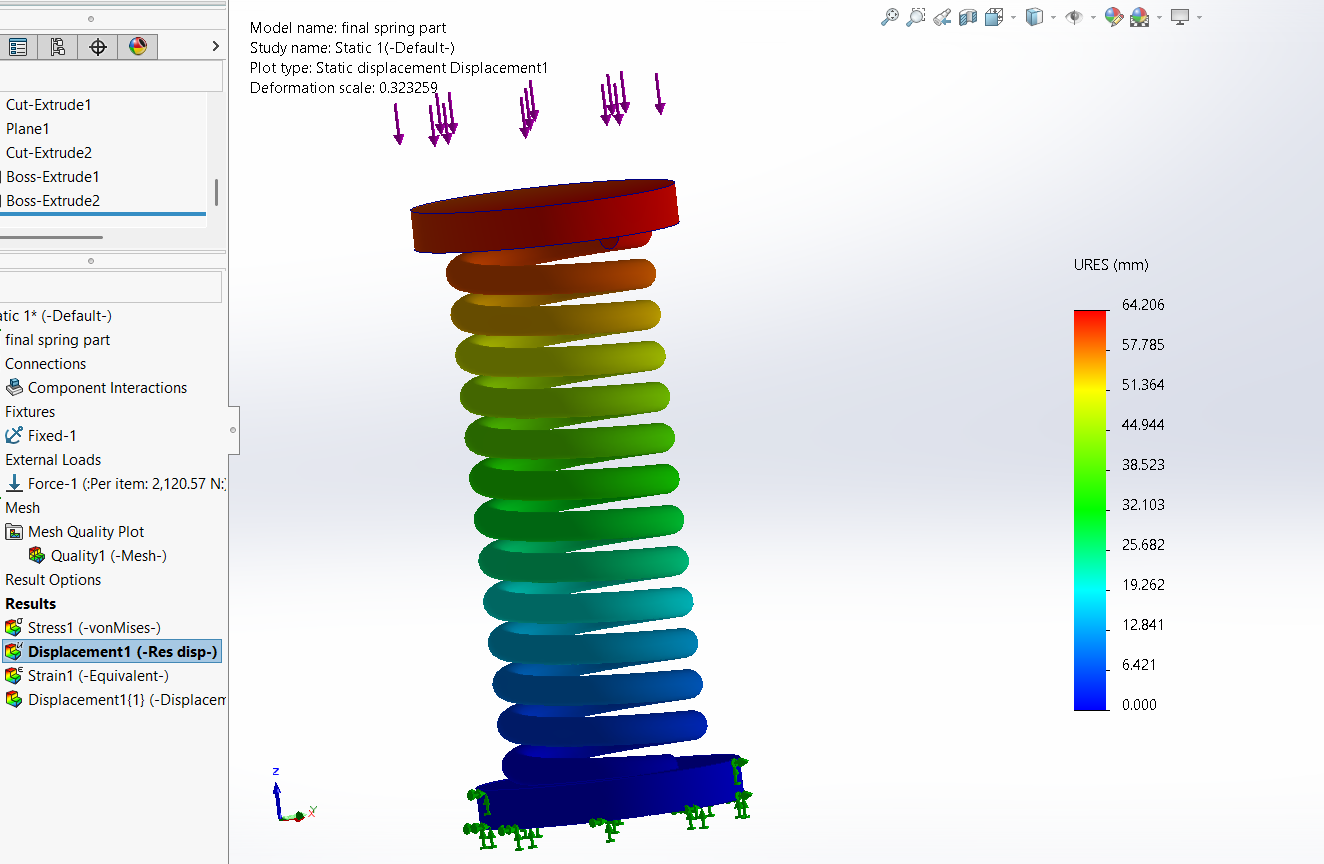The image size is (1324, 864).
Task: Click the Hide/Show Items eye icon
Action: point(1075,17)
